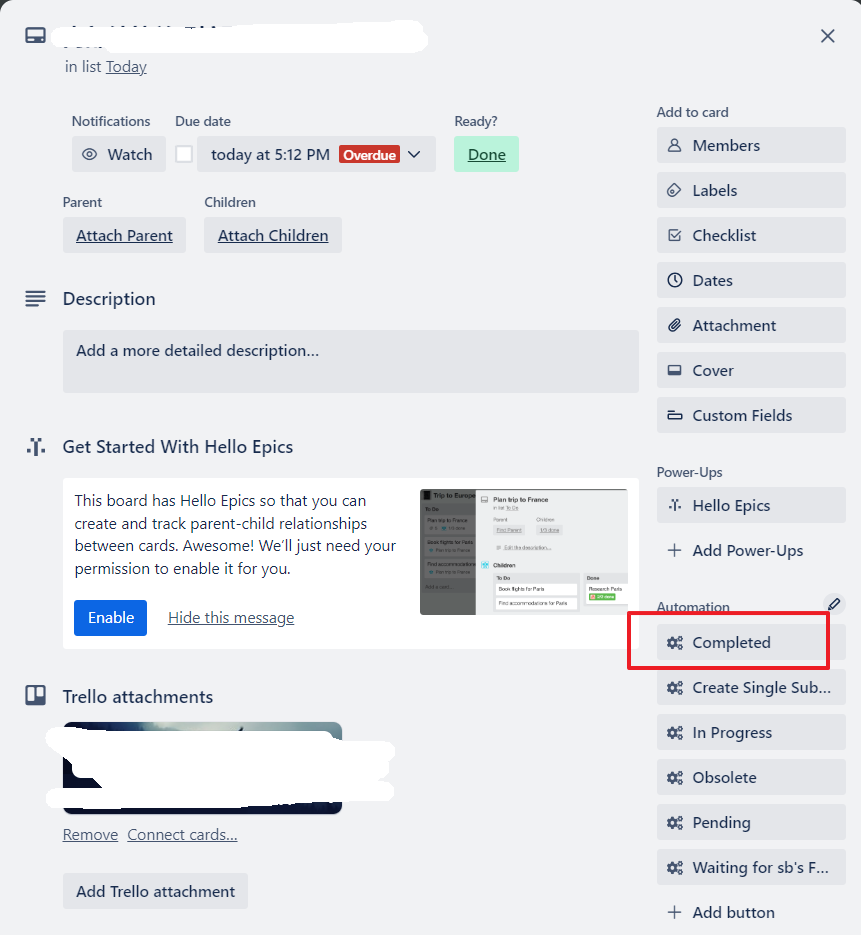This screenshot has height=935, width=861.
Task: Click the Dates clock icon
Action: click(x=674, y=280)
